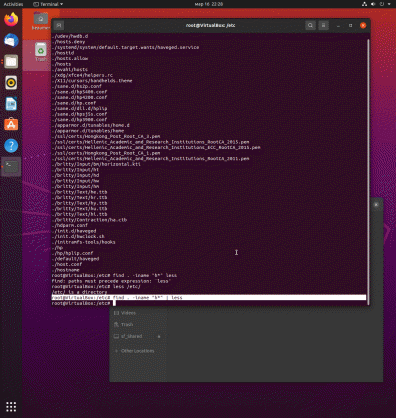The image size is (396, 418).
Task: Open the Terminal app menu in top bar
Action: coord(48,4)
